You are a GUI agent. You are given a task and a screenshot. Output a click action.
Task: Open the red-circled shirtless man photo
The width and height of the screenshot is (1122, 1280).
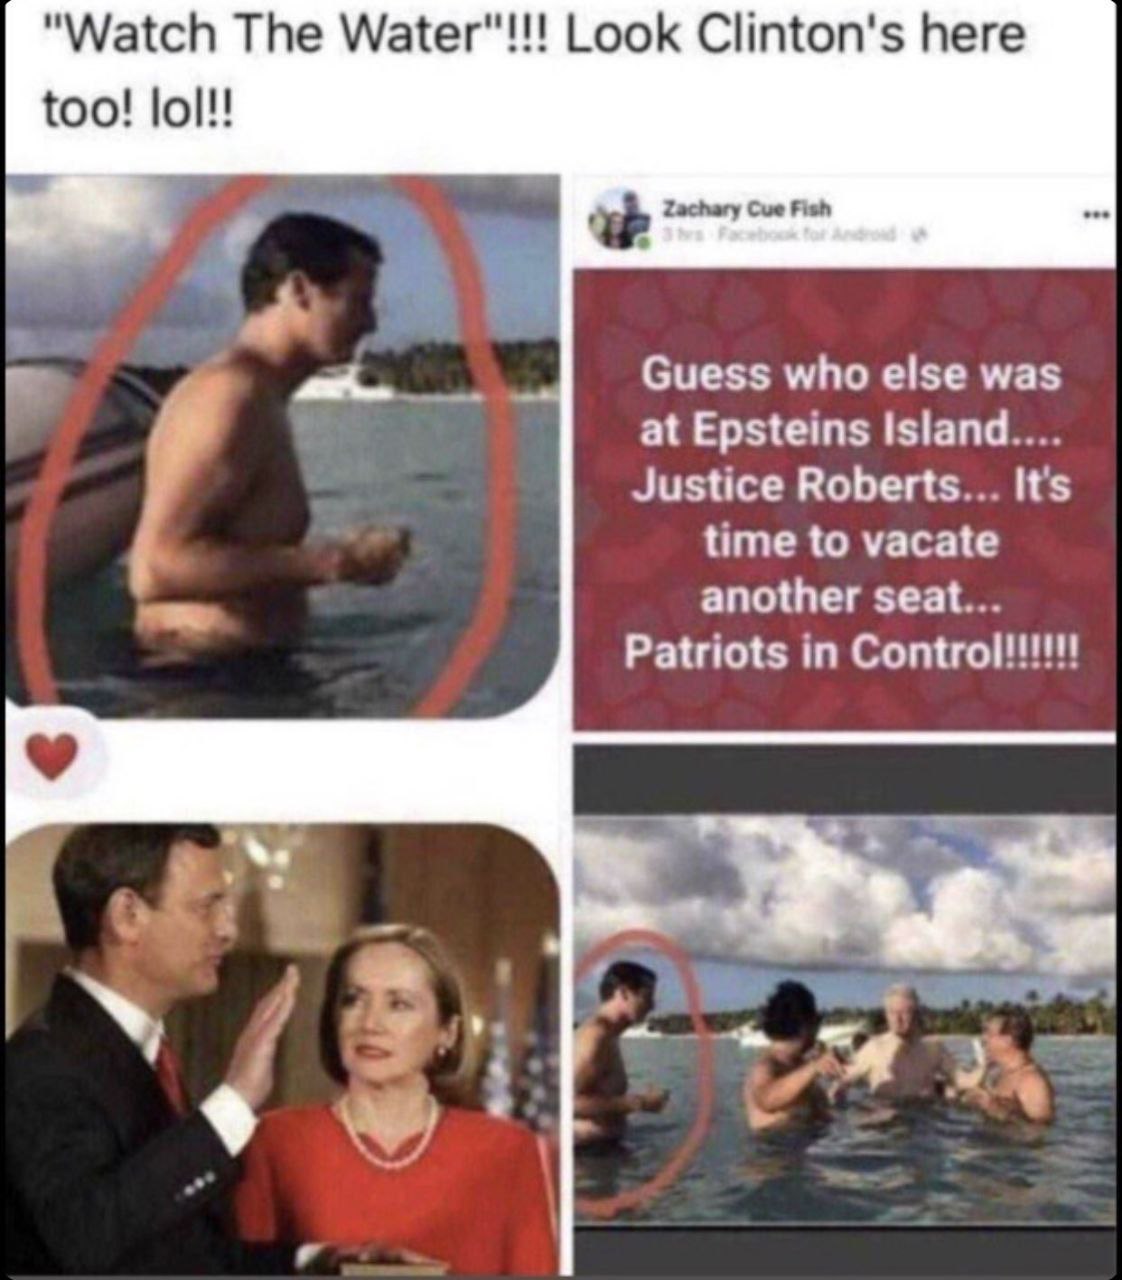point(282,445)
